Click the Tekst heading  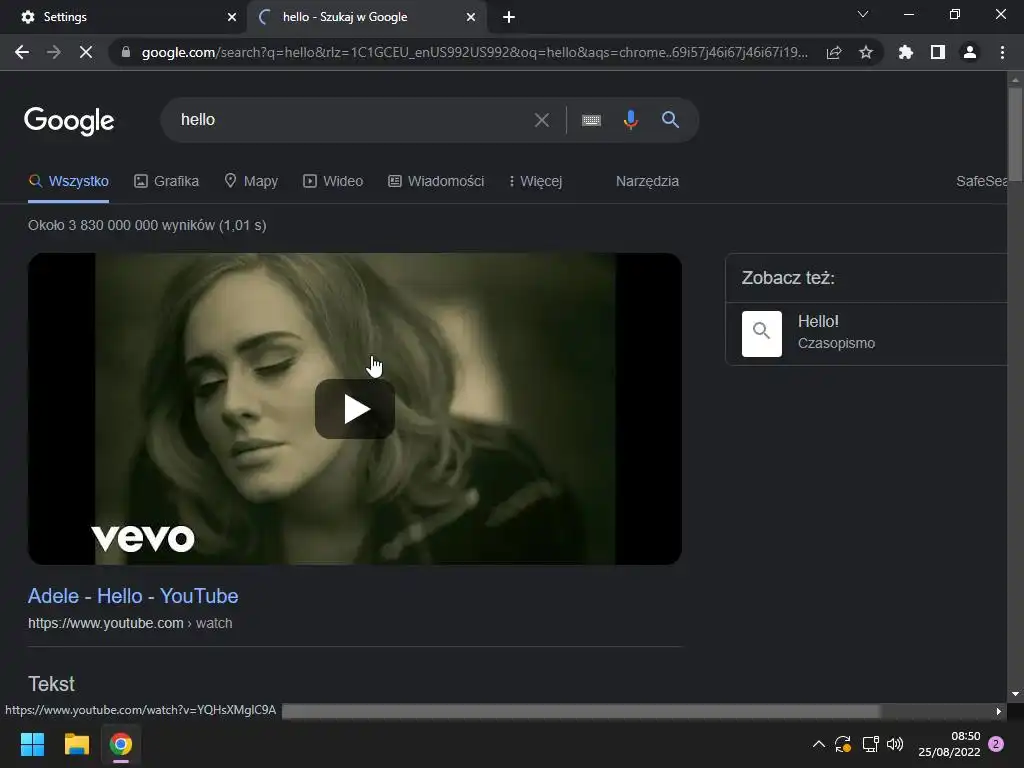click(x=51, y=684)
